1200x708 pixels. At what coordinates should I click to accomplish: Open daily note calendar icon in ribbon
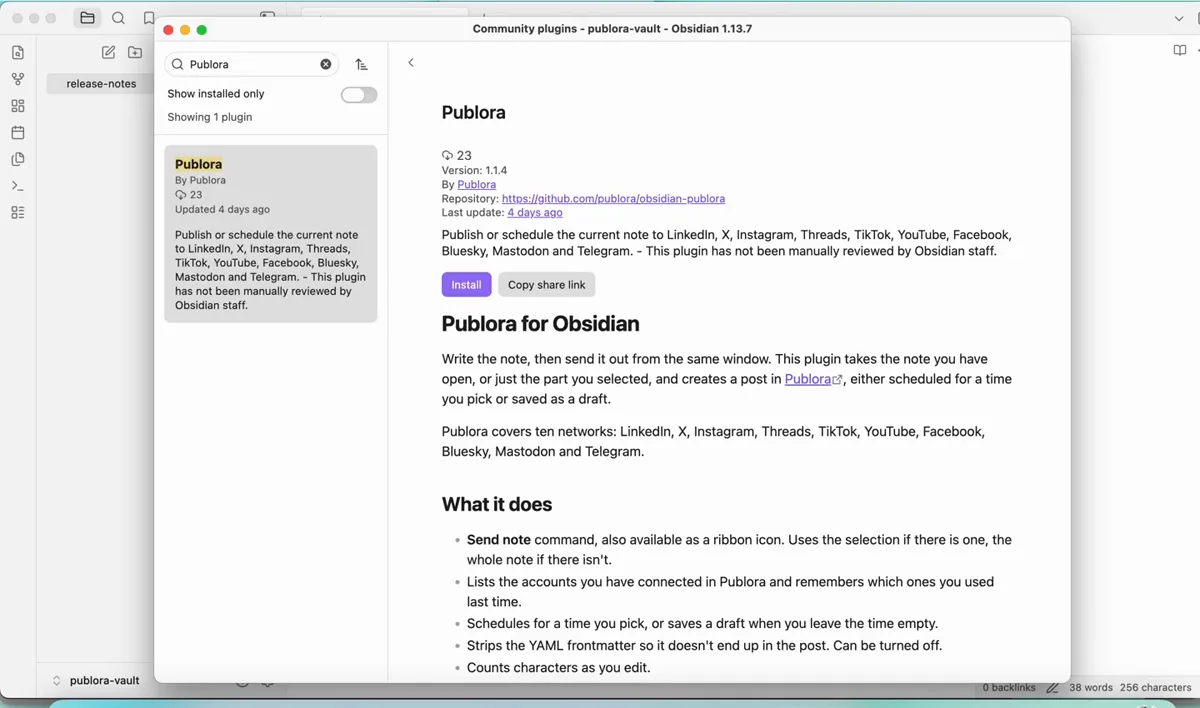17,132
